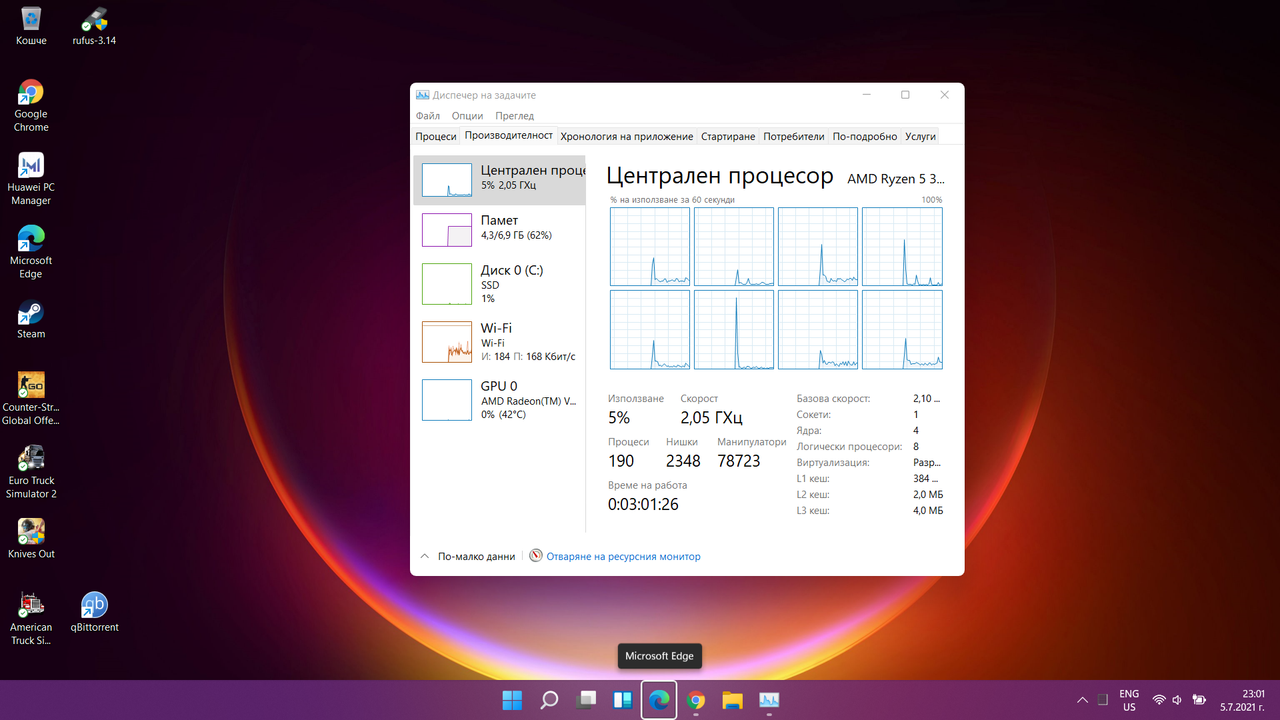Open the Опции menu

coord(467,116)
